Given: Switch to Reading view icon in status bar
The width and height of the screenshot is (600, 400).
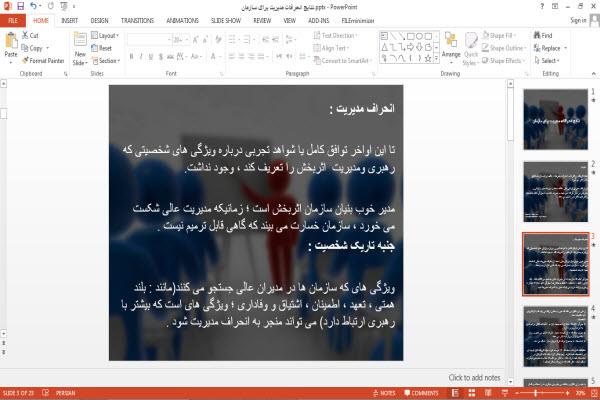Looking at the screenshot, I should pyautogui.click(x=488, y=393).
